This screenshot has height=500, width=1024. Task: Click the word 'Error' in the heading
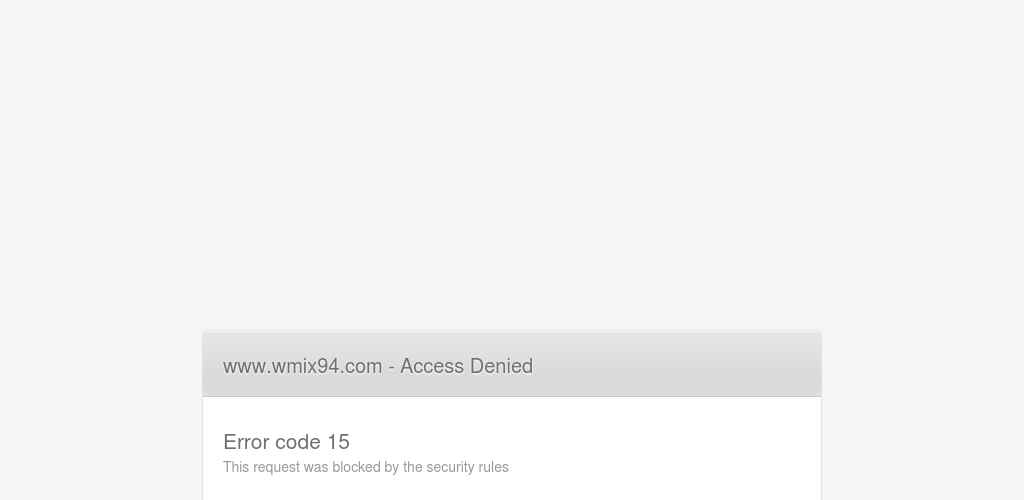(247, 442)
